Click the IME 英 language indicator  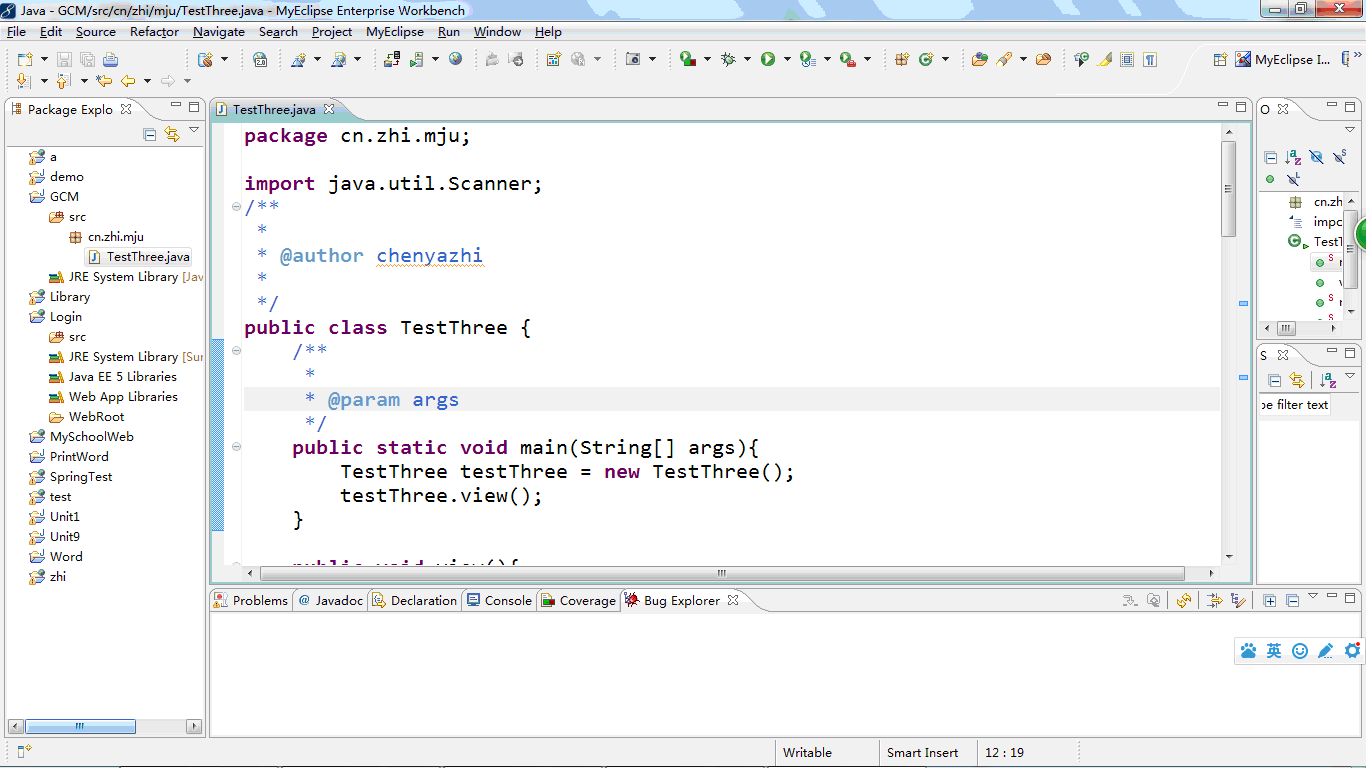tap(1274, 651)
